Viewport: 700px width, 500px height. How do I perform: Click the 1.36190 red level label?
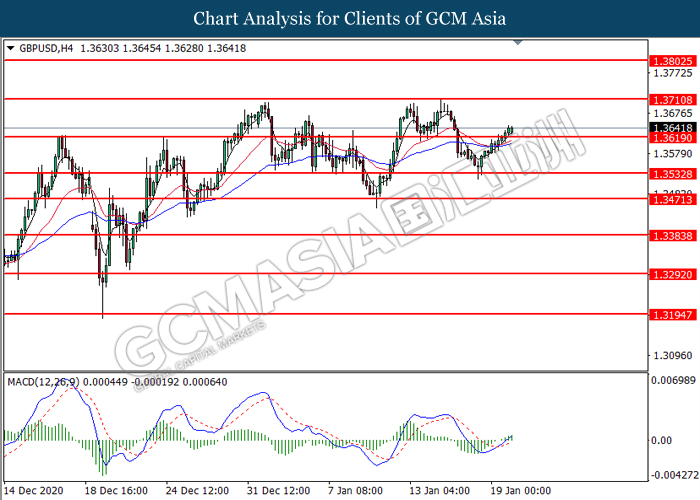click(x=673, y=138)
